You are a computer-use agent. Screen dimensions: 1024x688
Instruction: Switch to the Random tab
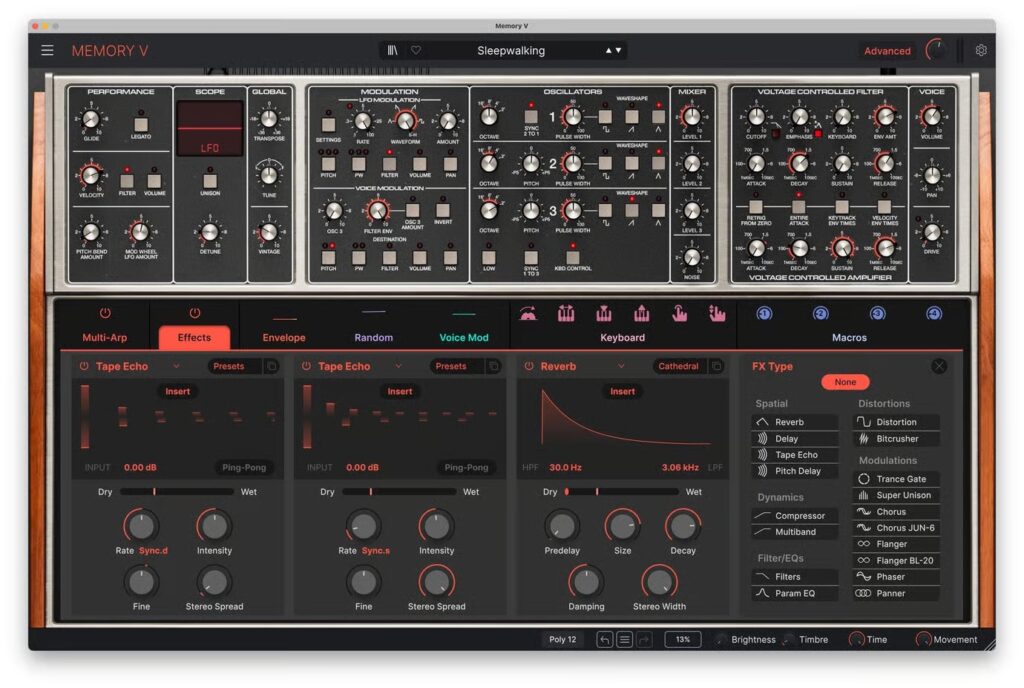(374, 337)
